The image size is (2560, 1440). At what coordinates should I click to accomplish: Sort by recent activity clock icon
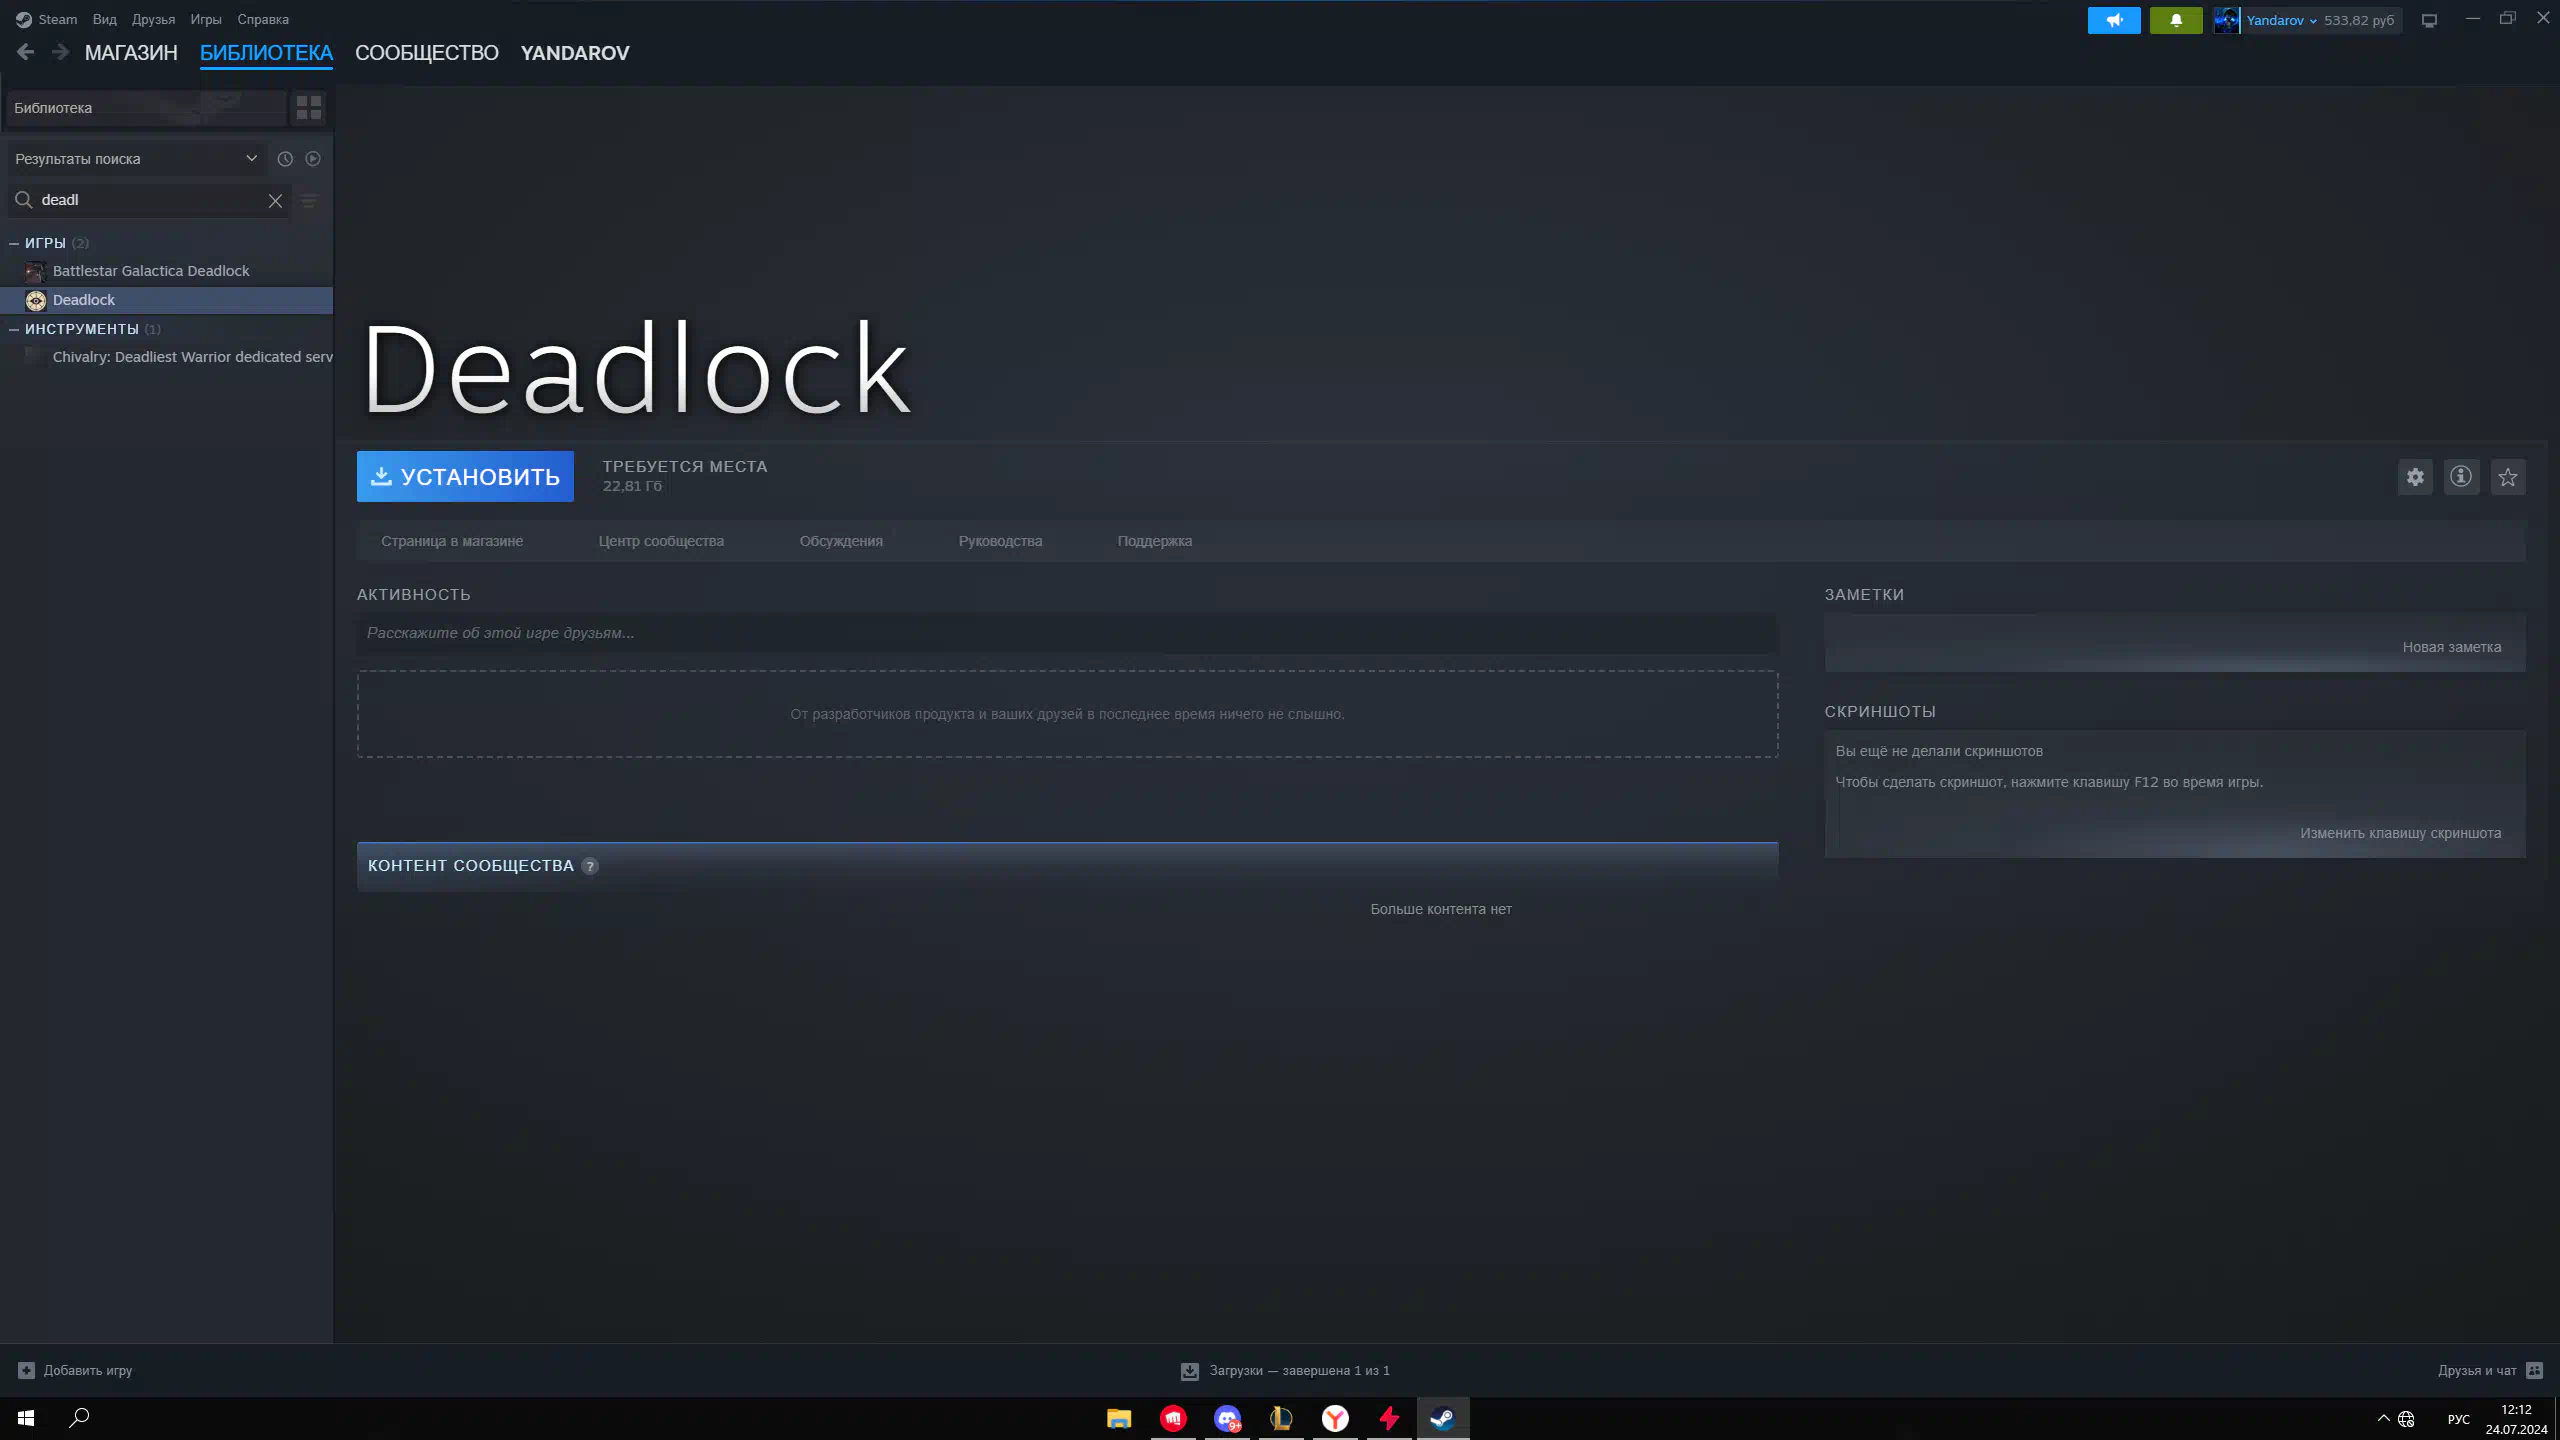[x=285, y=159]
